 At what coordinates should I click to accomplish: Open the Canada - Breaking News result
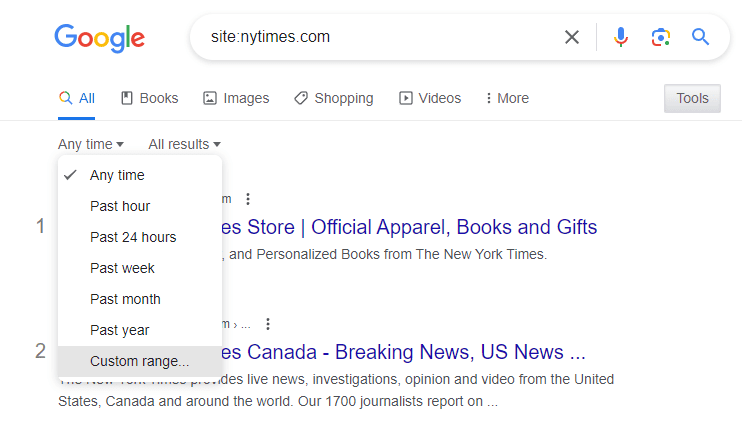point(403,352)
